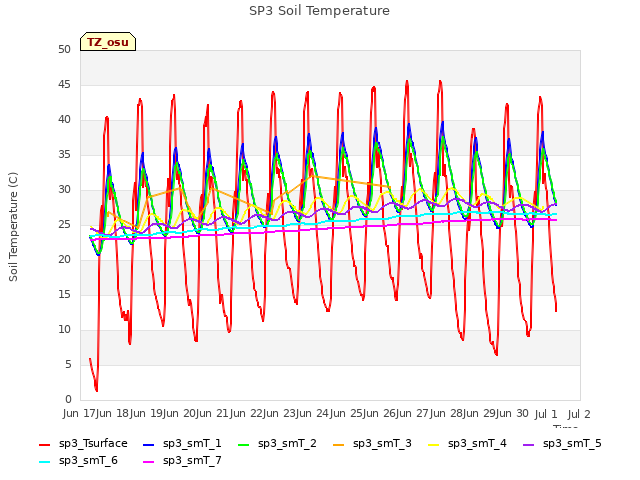
Task: Click the purple sp3_smT_5 legend swatch
Action: (x=529, y=444)
